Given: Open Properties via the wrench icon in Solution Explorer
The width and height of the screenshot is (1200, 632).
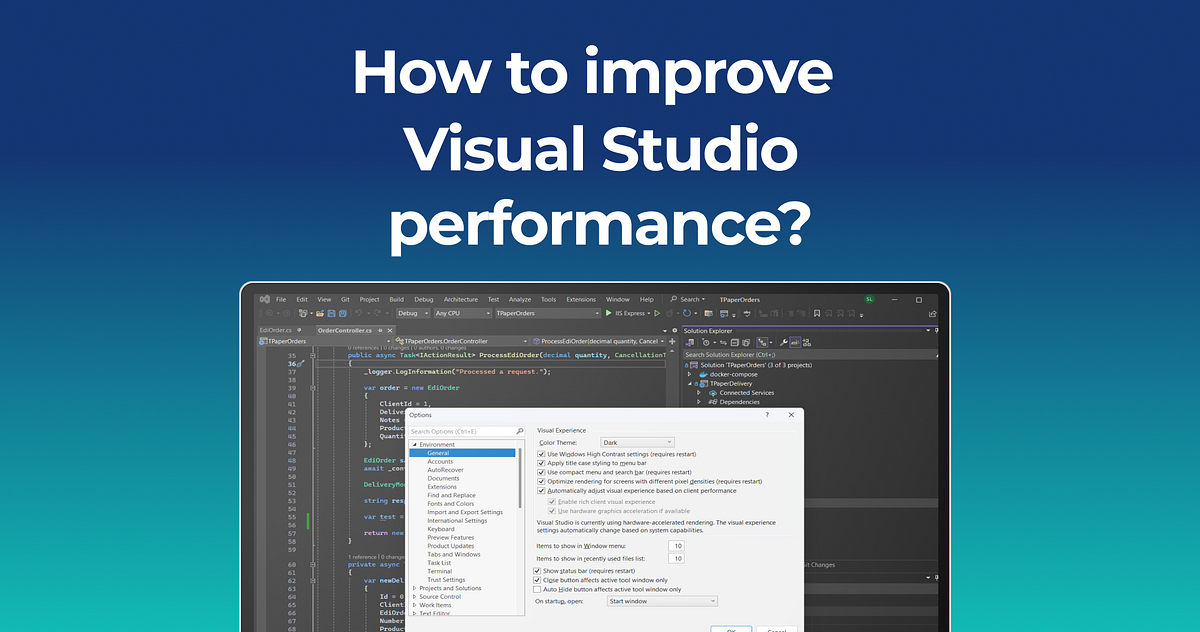Looking at the screenshot, I should (x=783, y=341).
